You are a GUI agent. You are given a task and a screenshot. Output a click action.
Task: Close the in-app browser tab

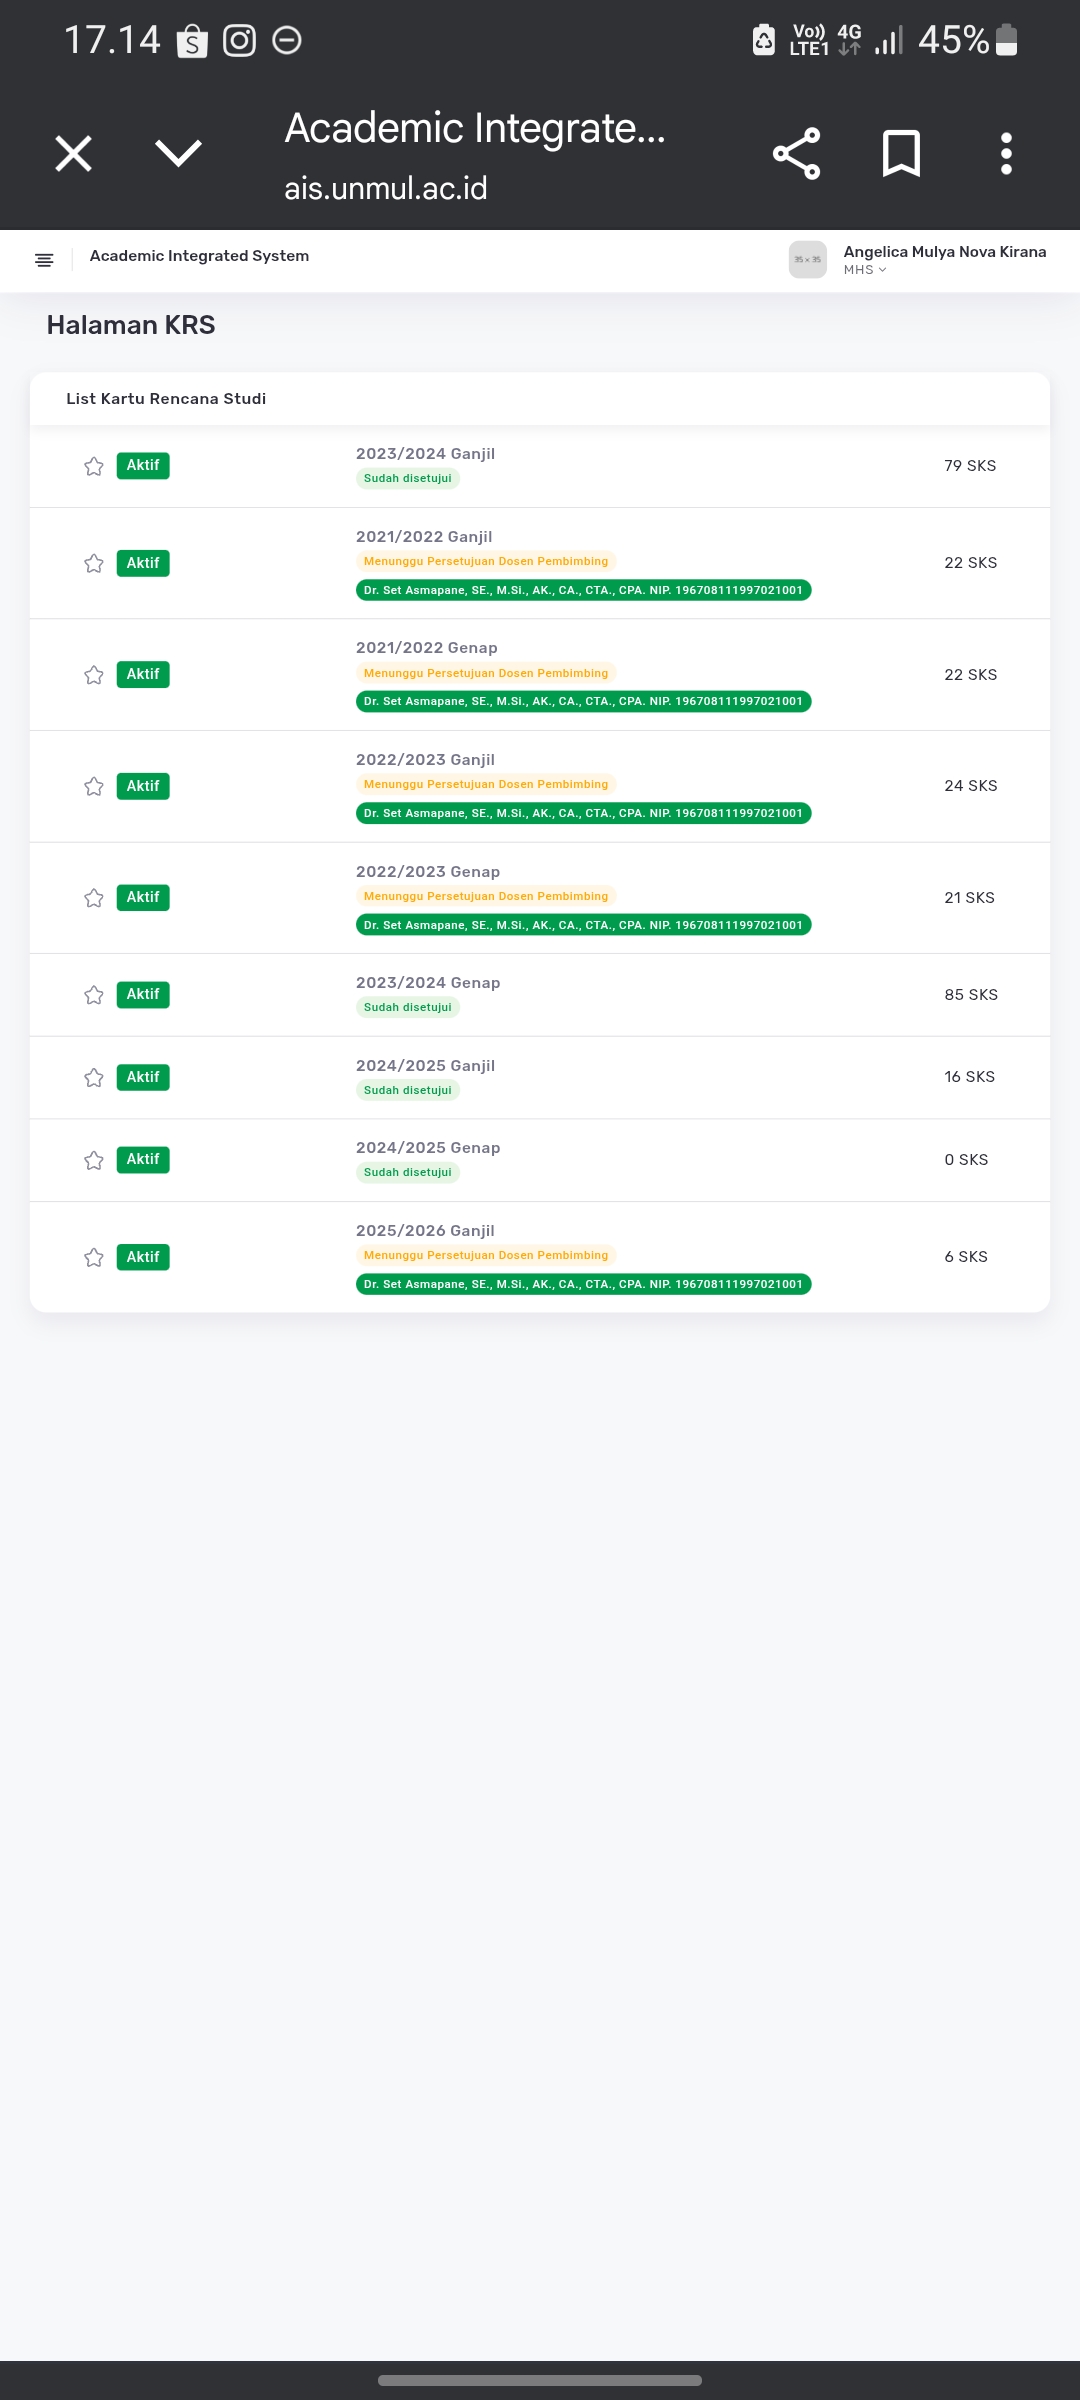point(74,154)
